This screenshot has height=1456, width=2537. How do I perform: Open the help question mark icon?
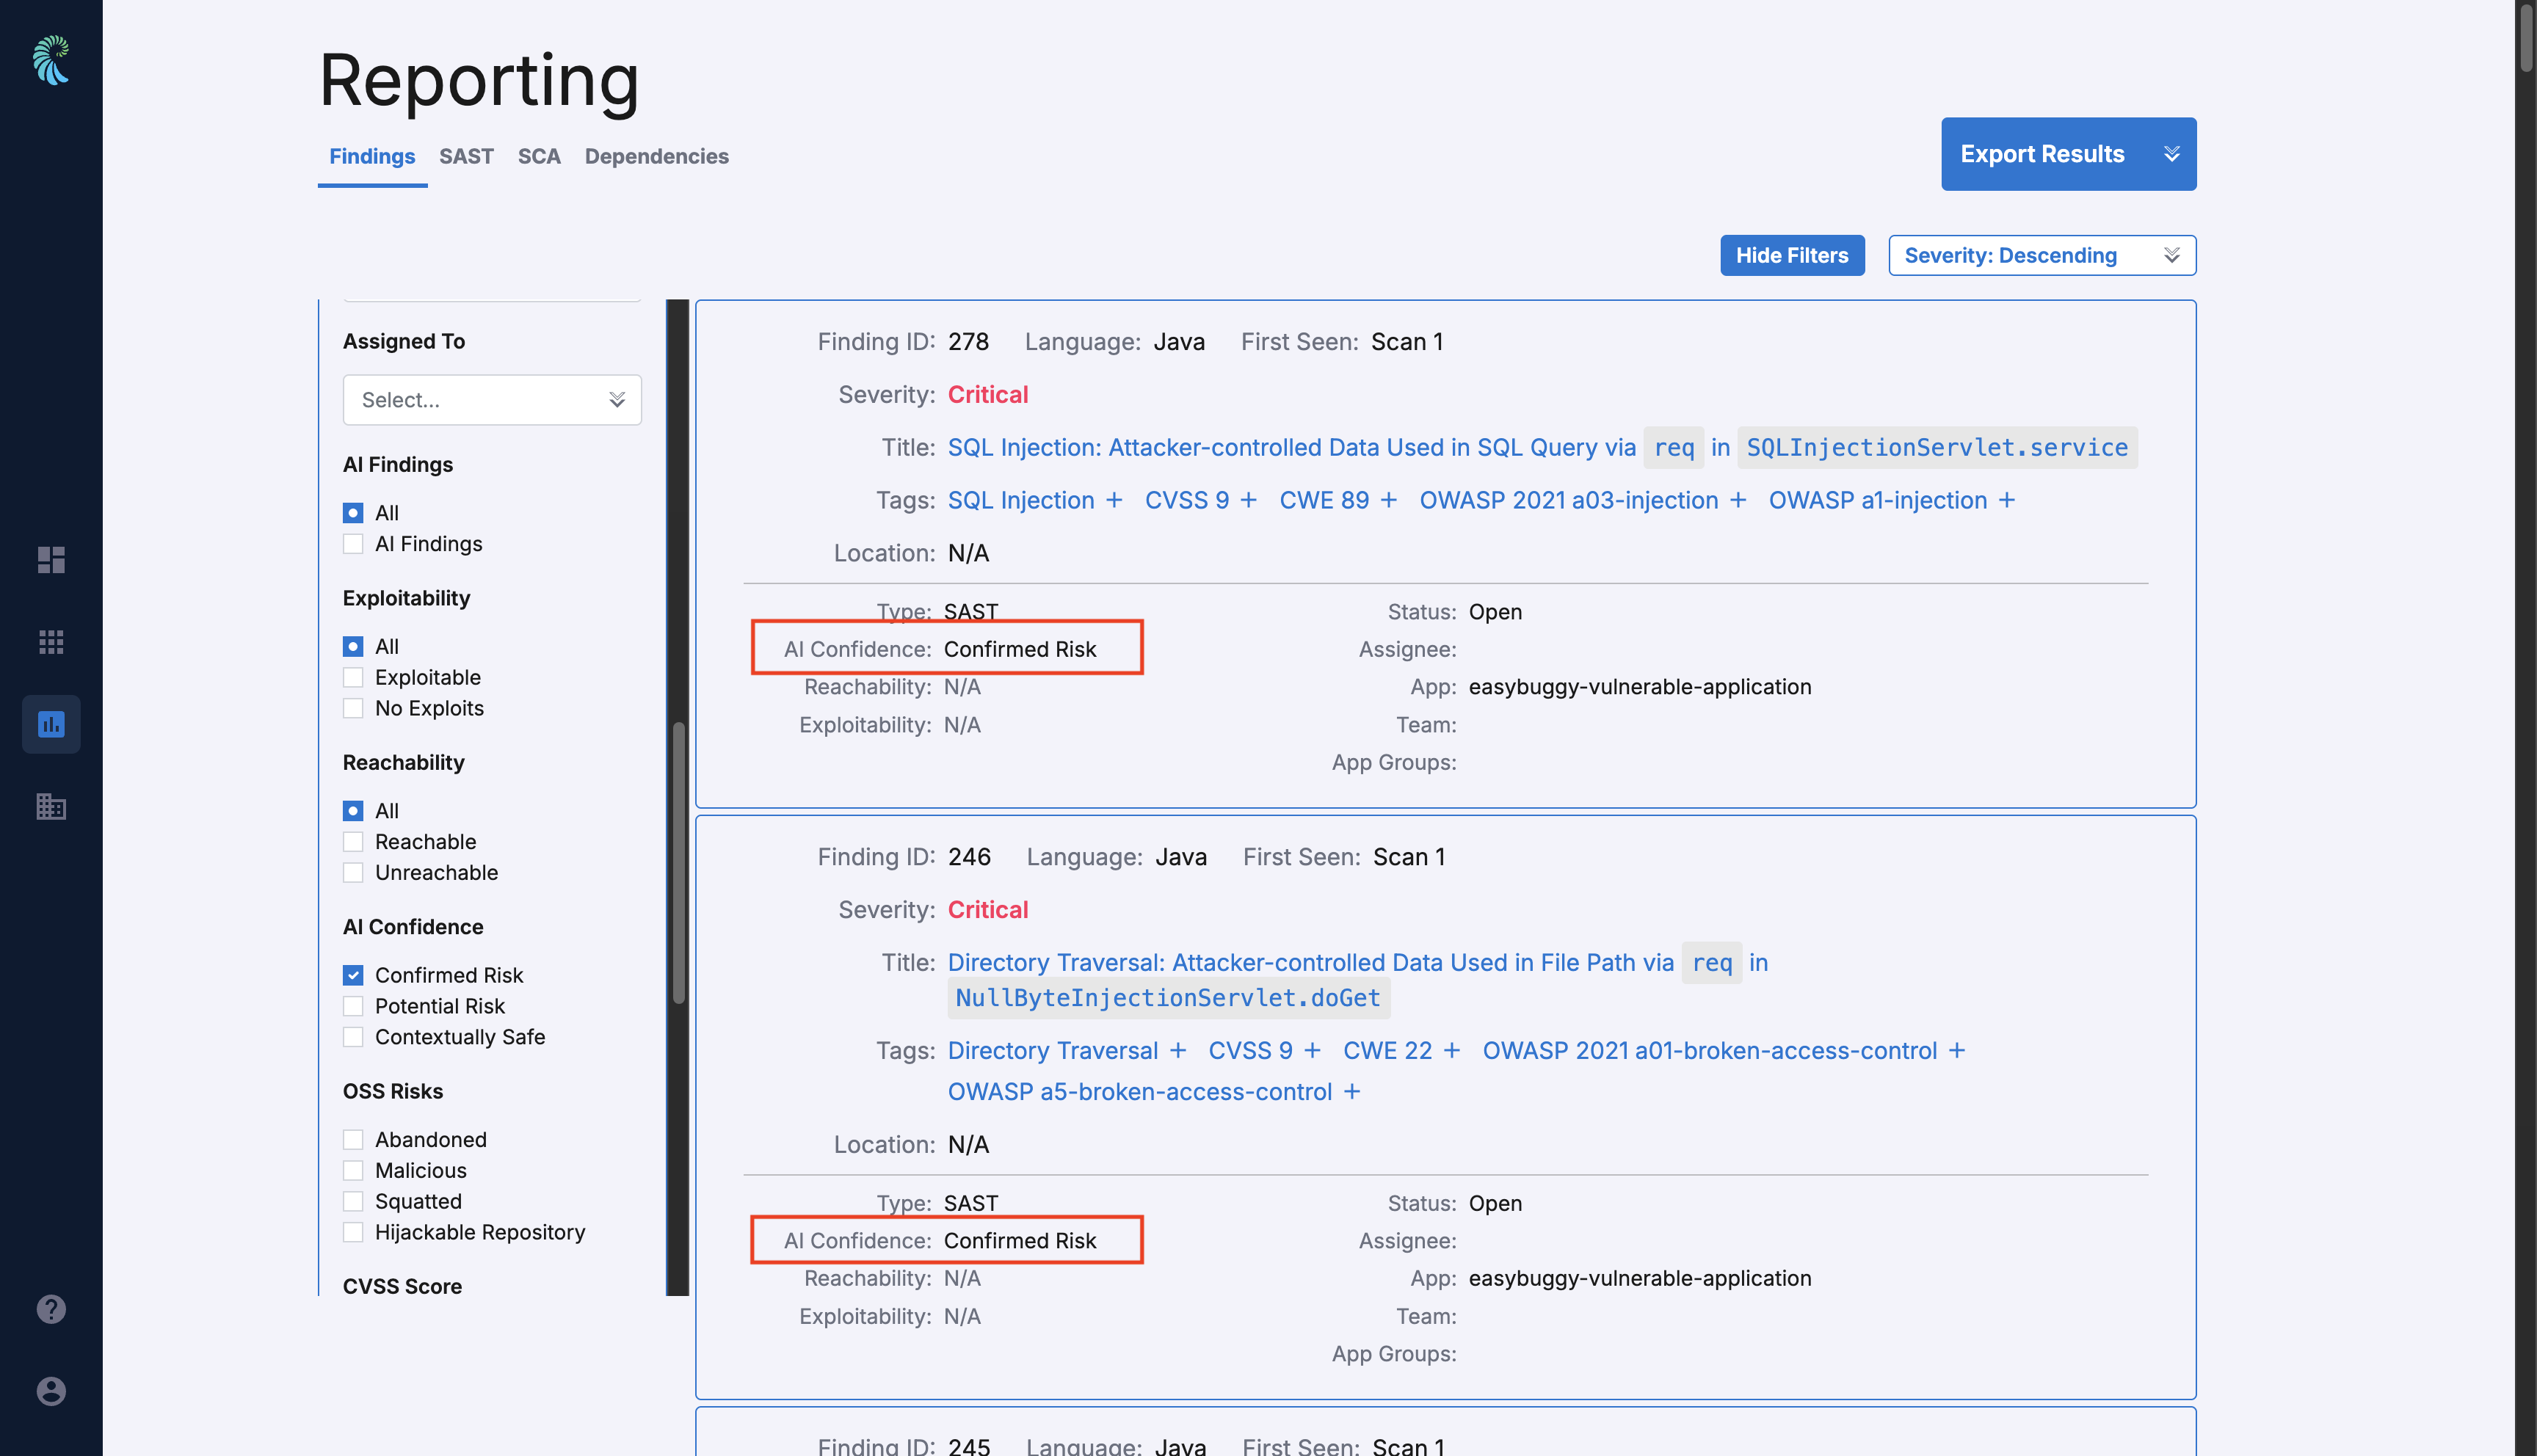[x=51, y=1309]
